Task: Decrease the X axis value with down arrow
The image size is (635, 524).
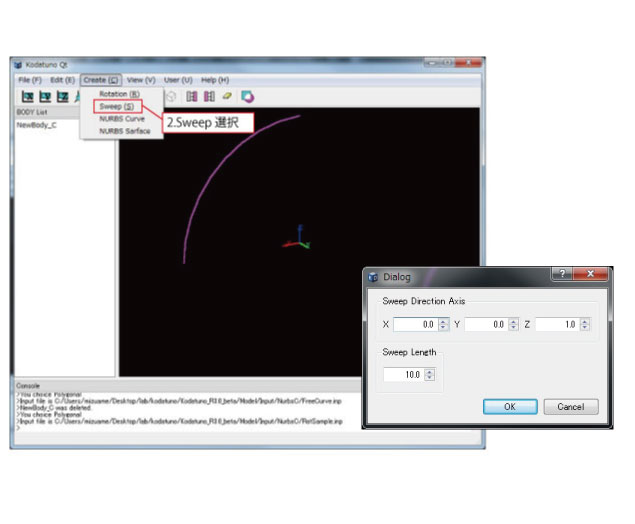Action: coord(443,328)
